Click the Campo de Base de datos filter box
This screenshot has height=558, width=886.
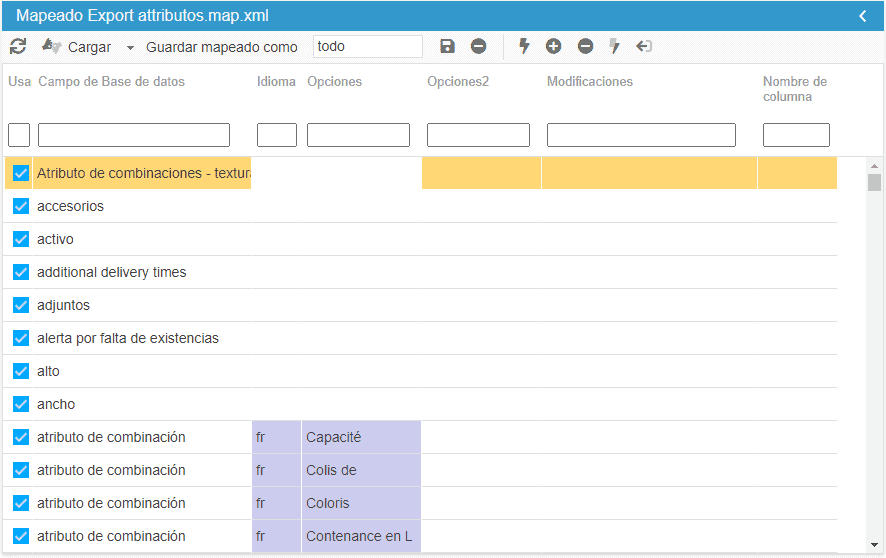tap(134, 135)
